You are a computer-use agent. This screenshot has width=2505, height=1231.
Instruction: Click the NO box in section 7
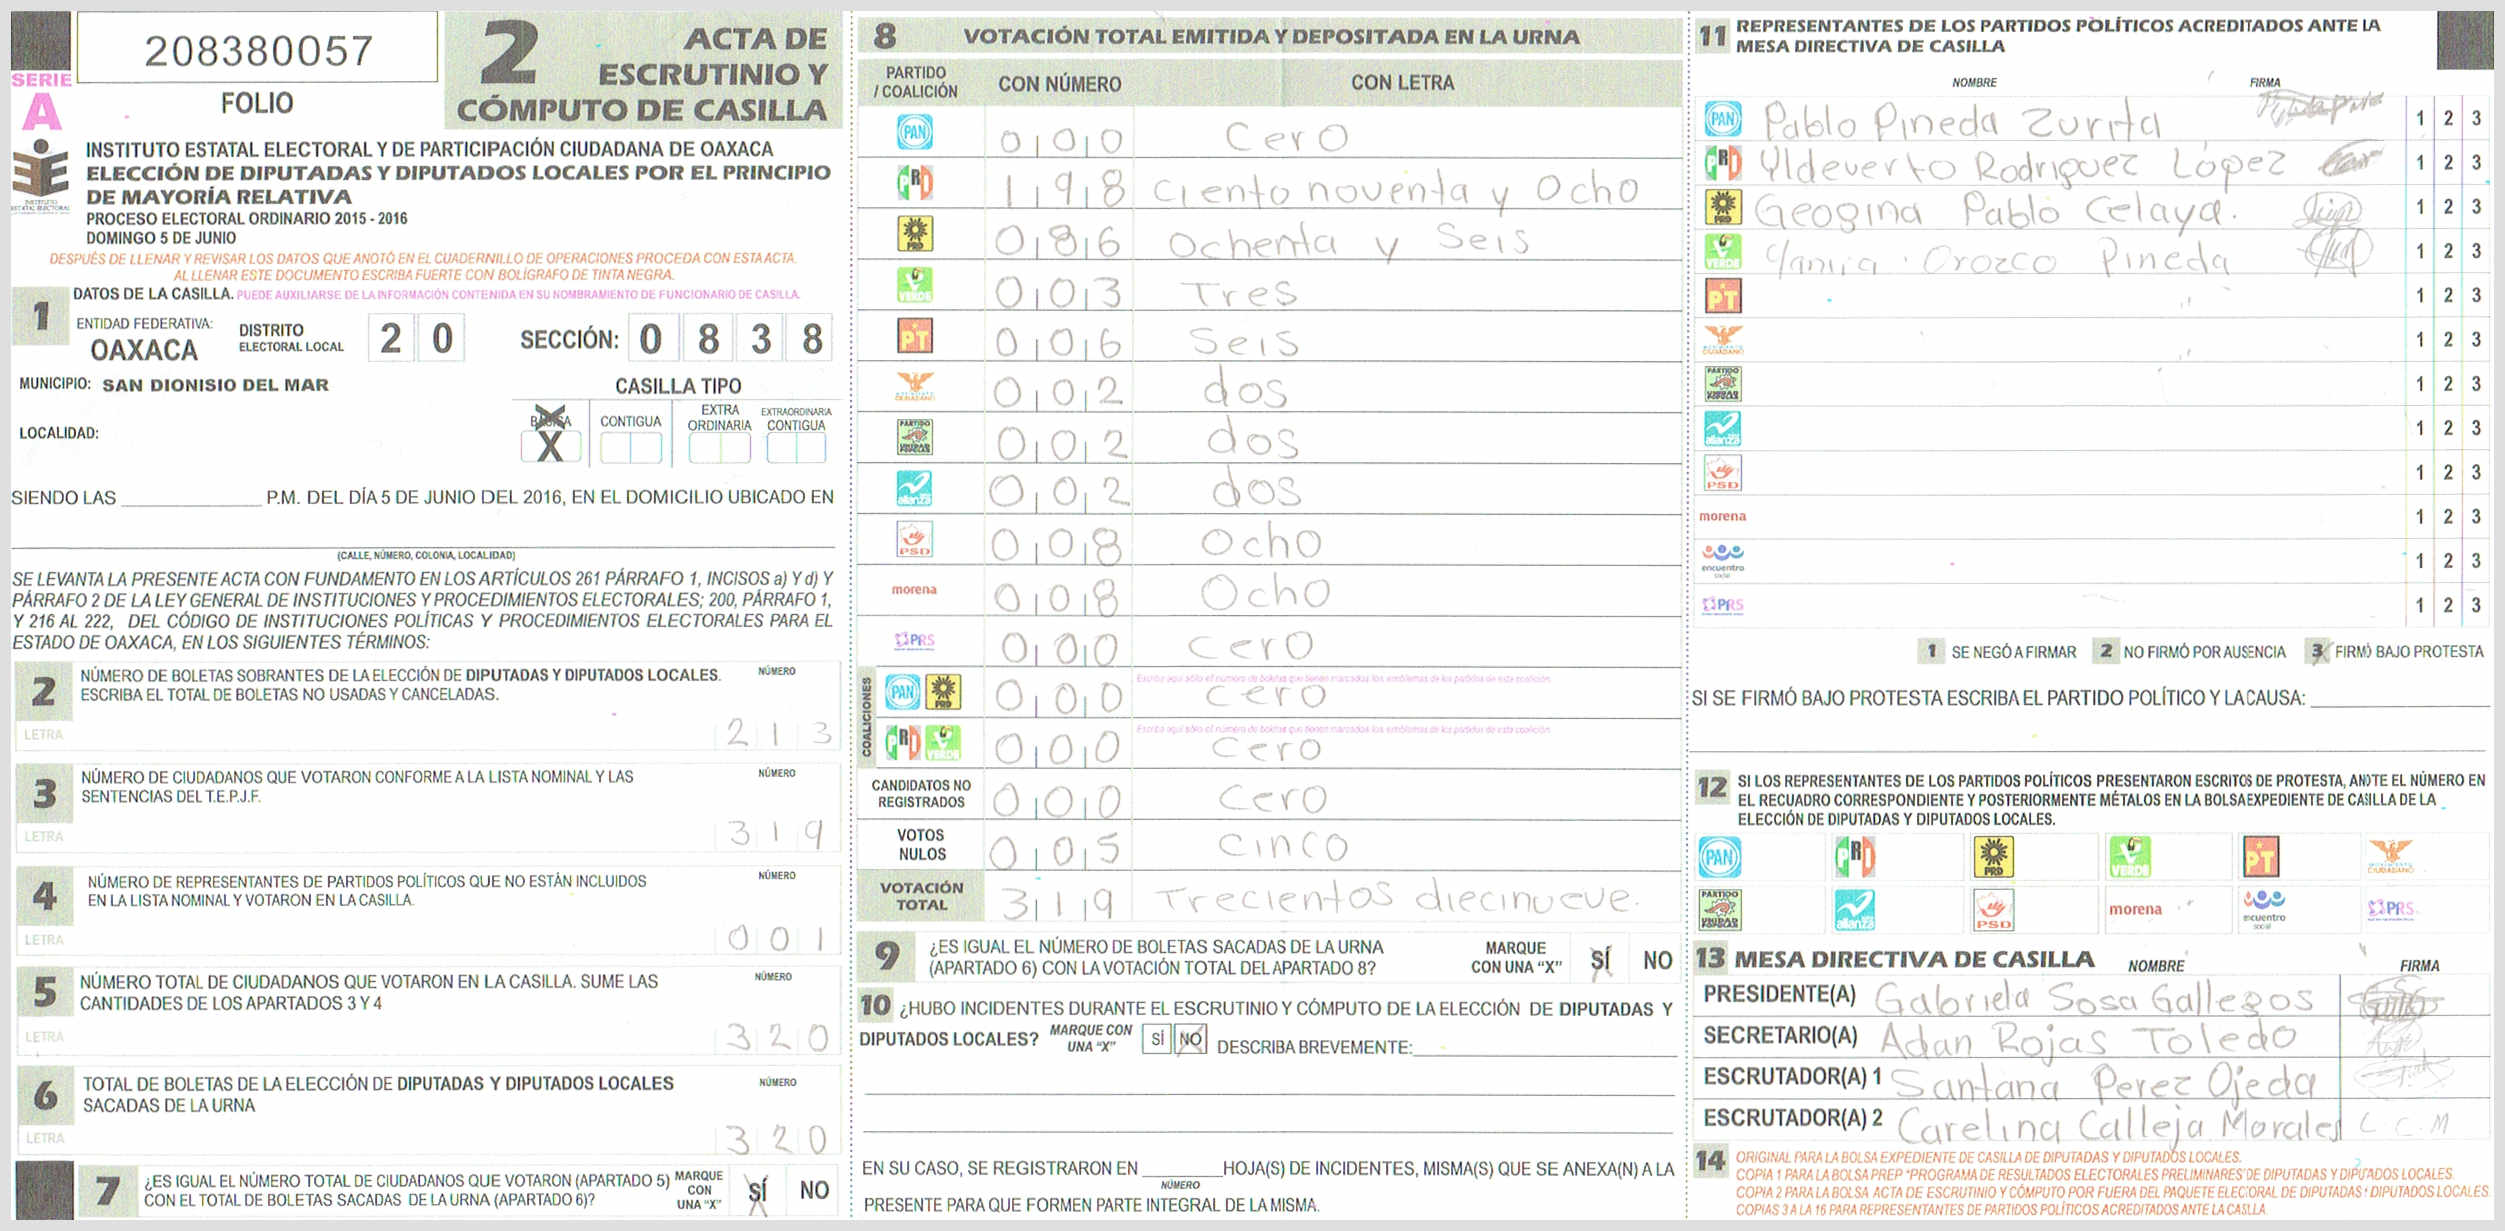[x=813, y=1190]
